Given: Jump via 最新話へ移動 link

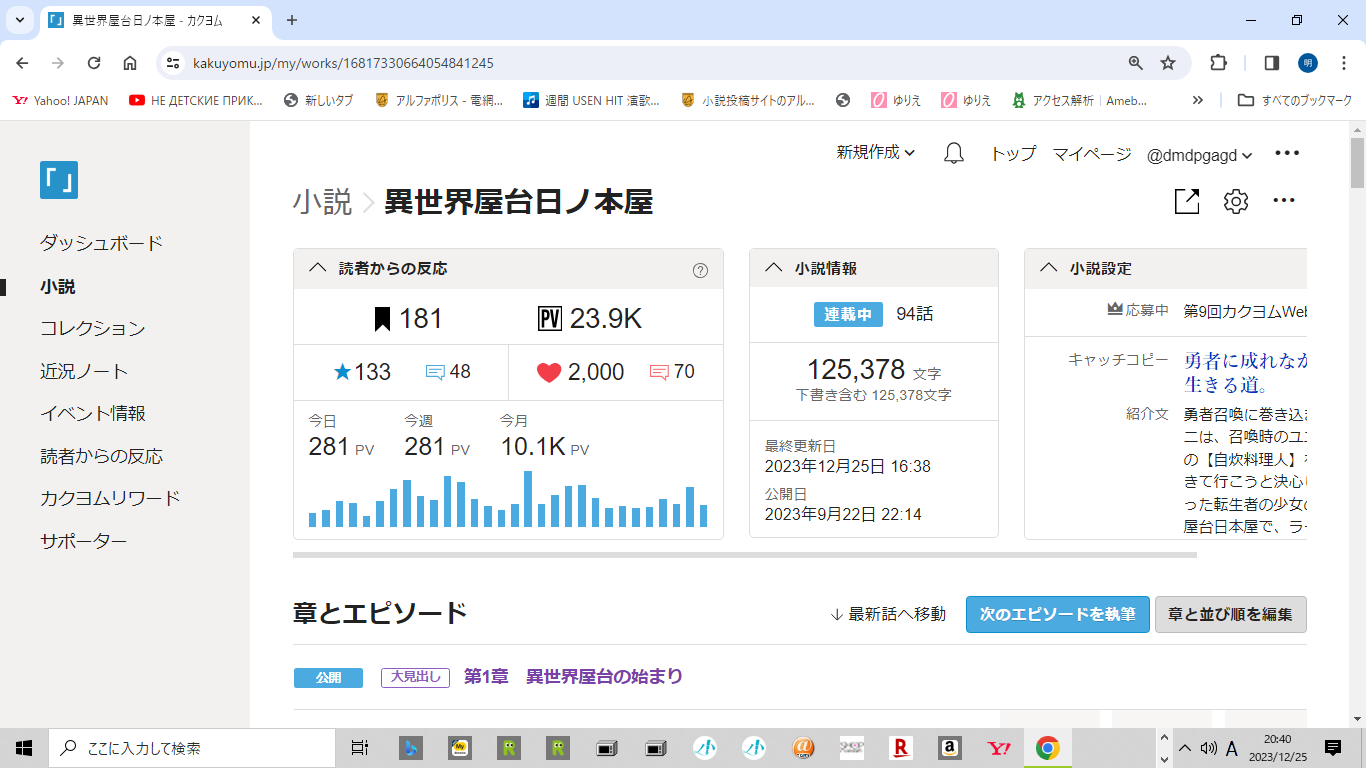Looking at the screenshot, I should (888, 614).
